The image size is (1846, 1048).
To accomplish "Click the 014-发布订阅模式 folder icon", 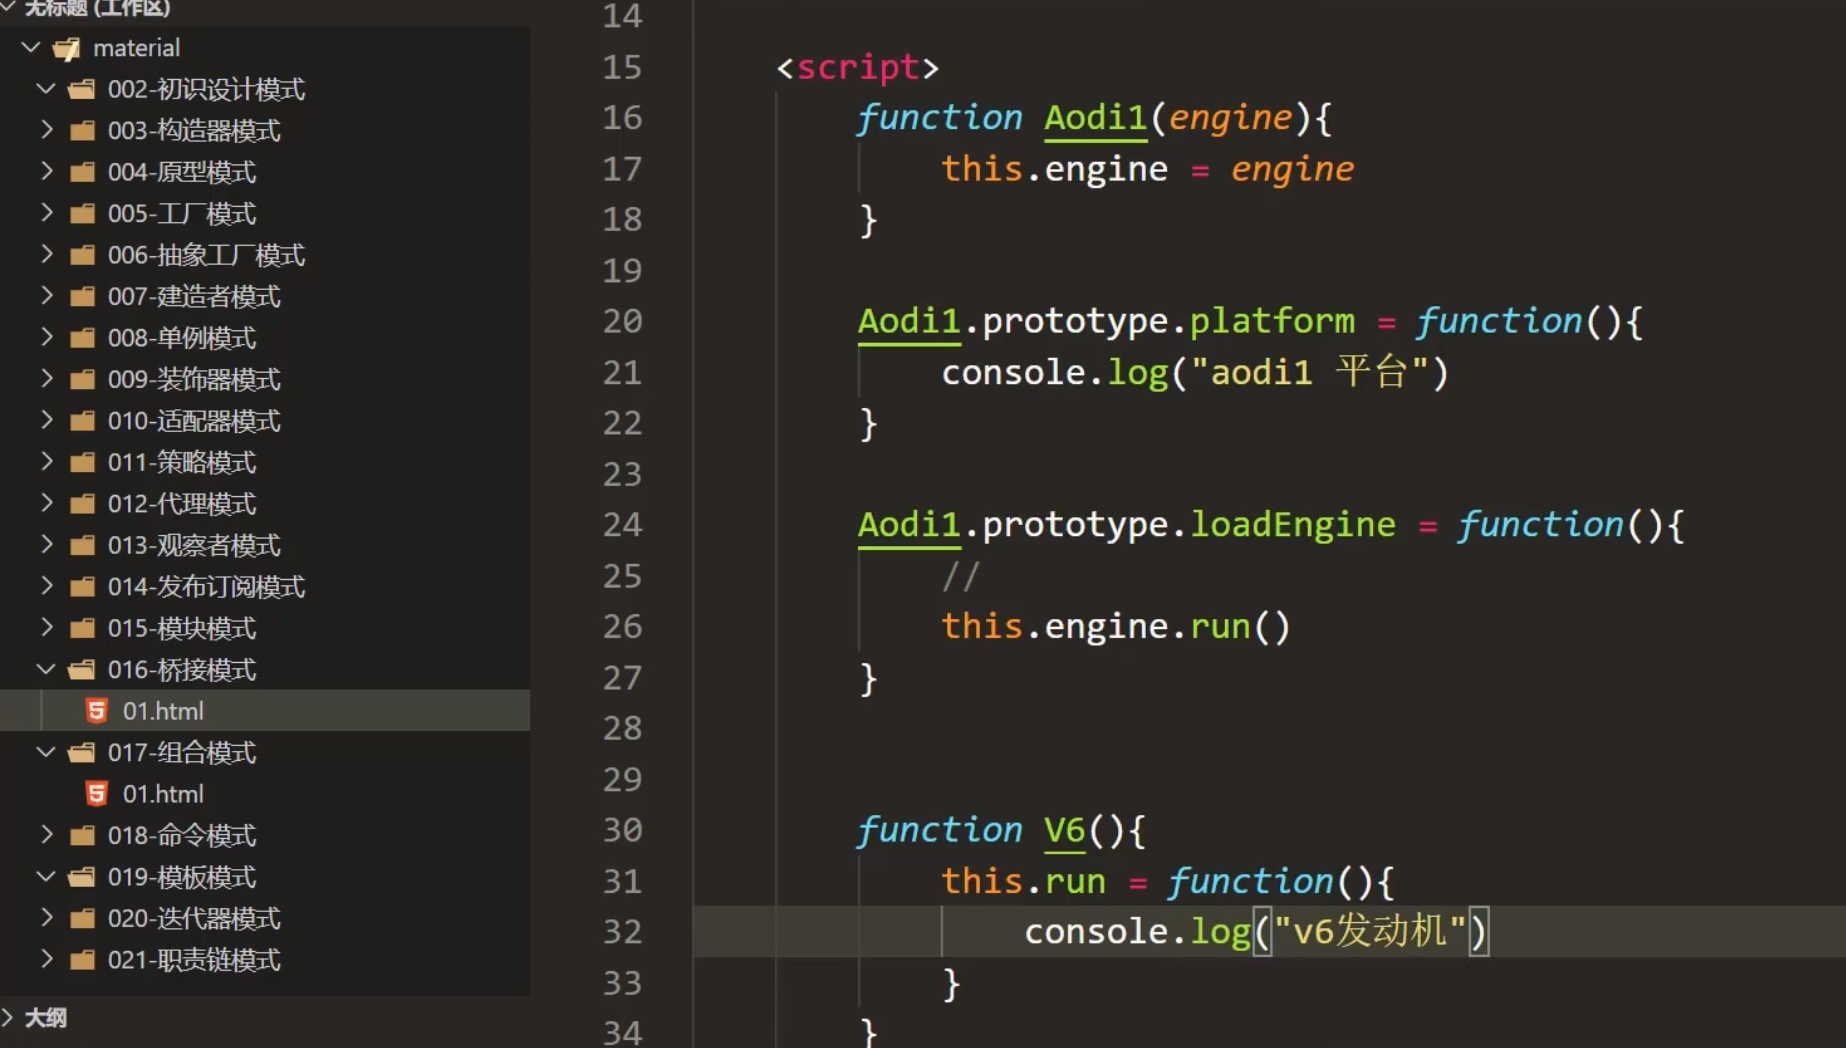I will [x=82, y=587].
